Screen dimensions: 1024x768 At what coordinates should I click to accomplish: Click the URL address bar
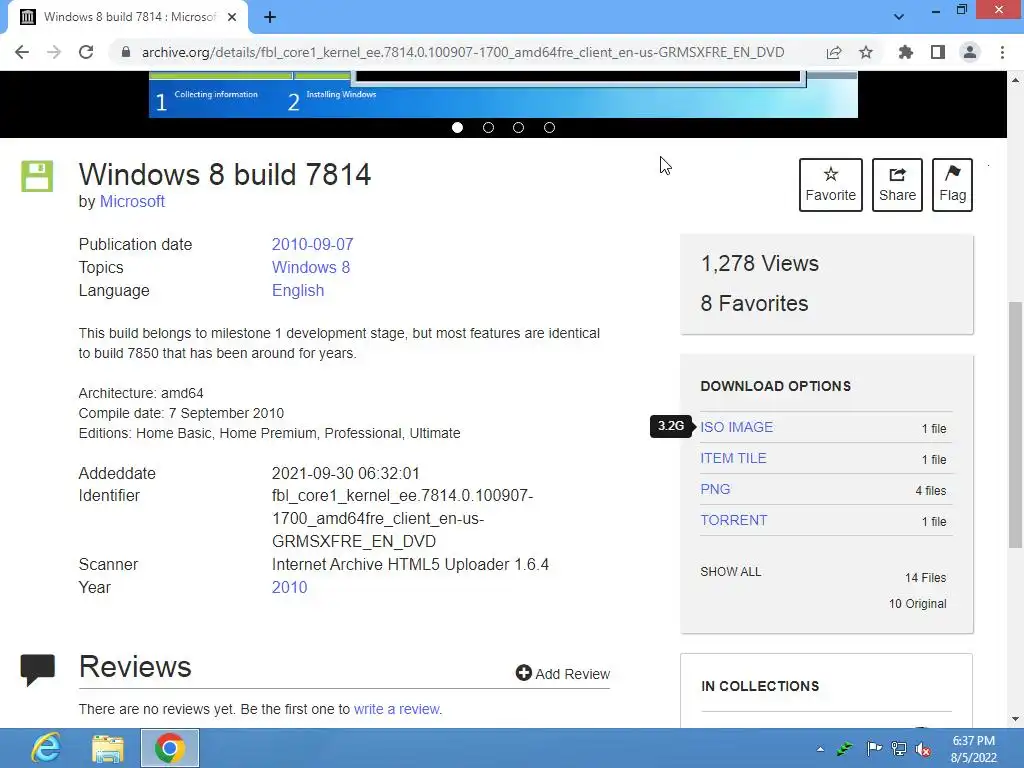pyautogui.click(x=462, y=52)
